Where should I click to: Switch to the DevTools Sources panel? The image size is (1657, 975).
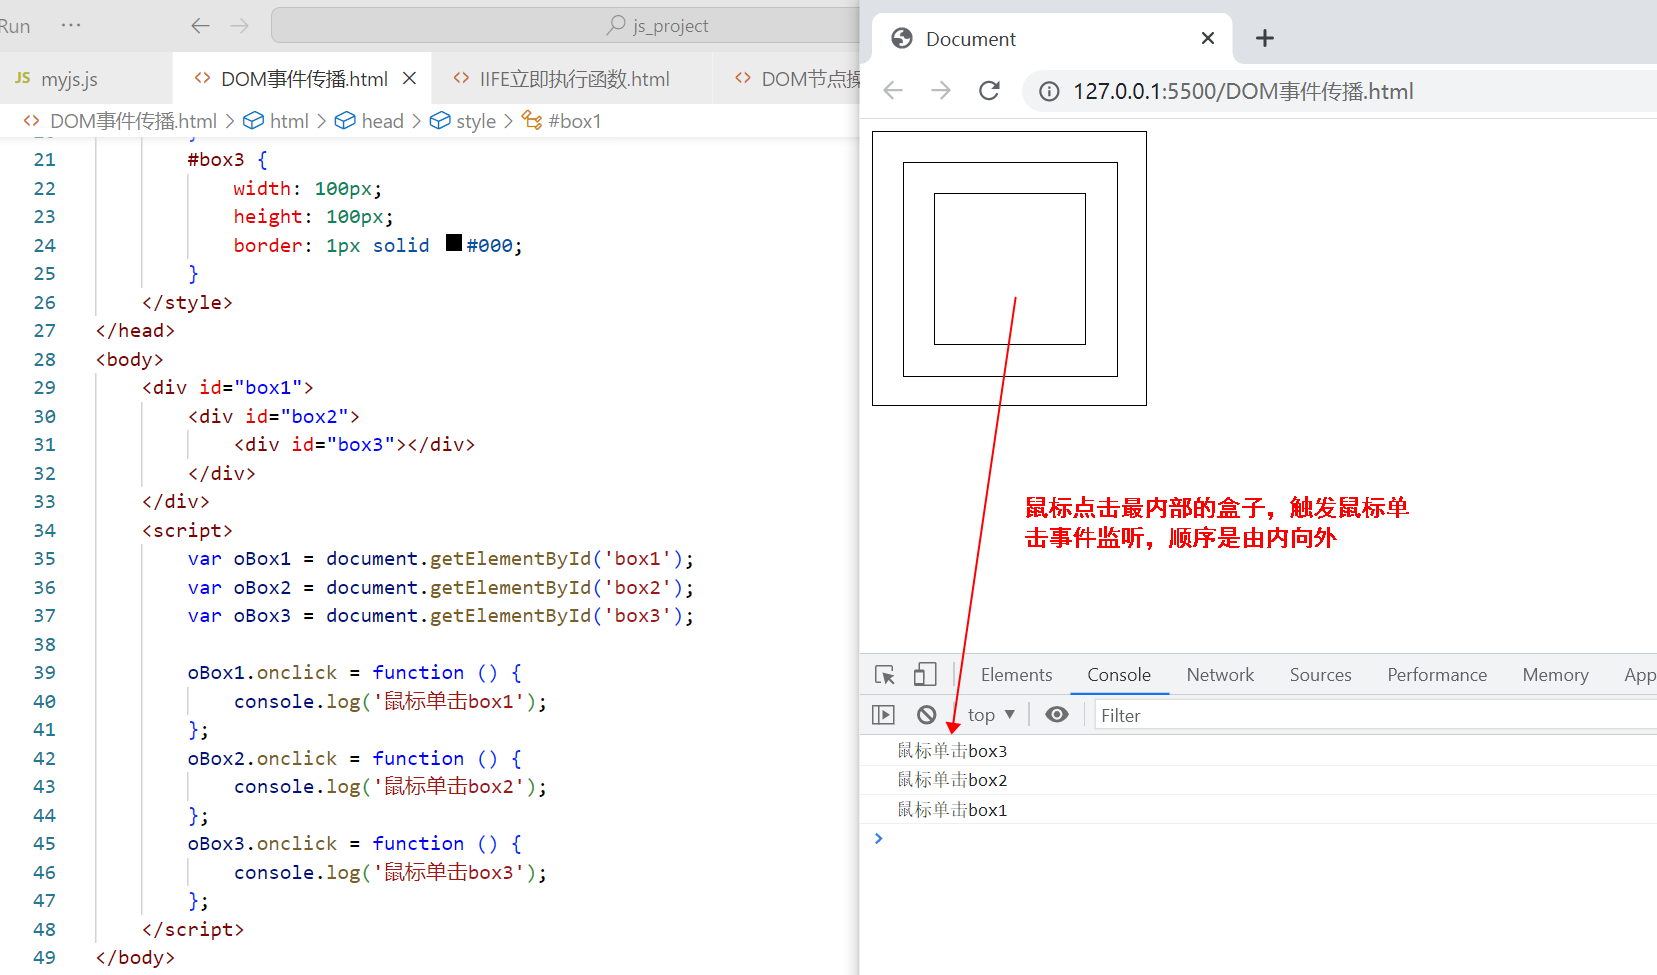(x=1320, y=675)
